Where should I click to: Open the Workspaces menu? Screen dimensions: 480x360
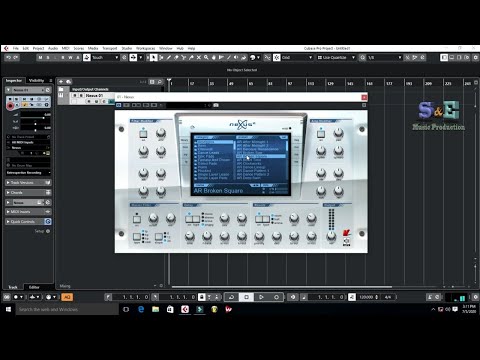(x=146, y=48)
